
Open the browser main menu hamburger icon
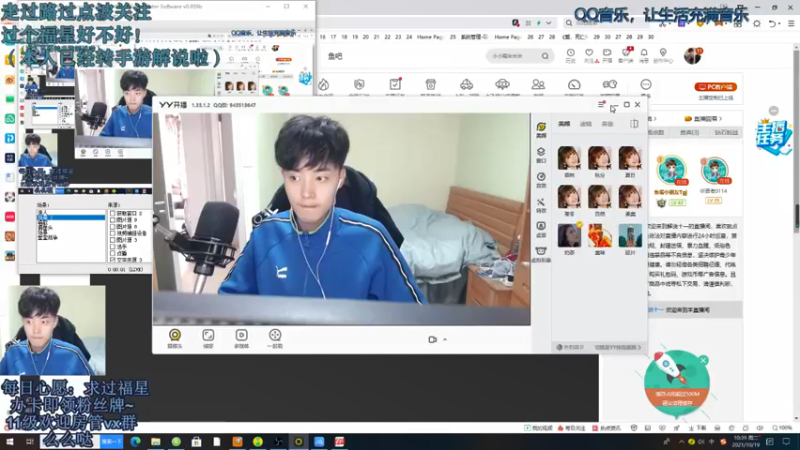(791, 23)
